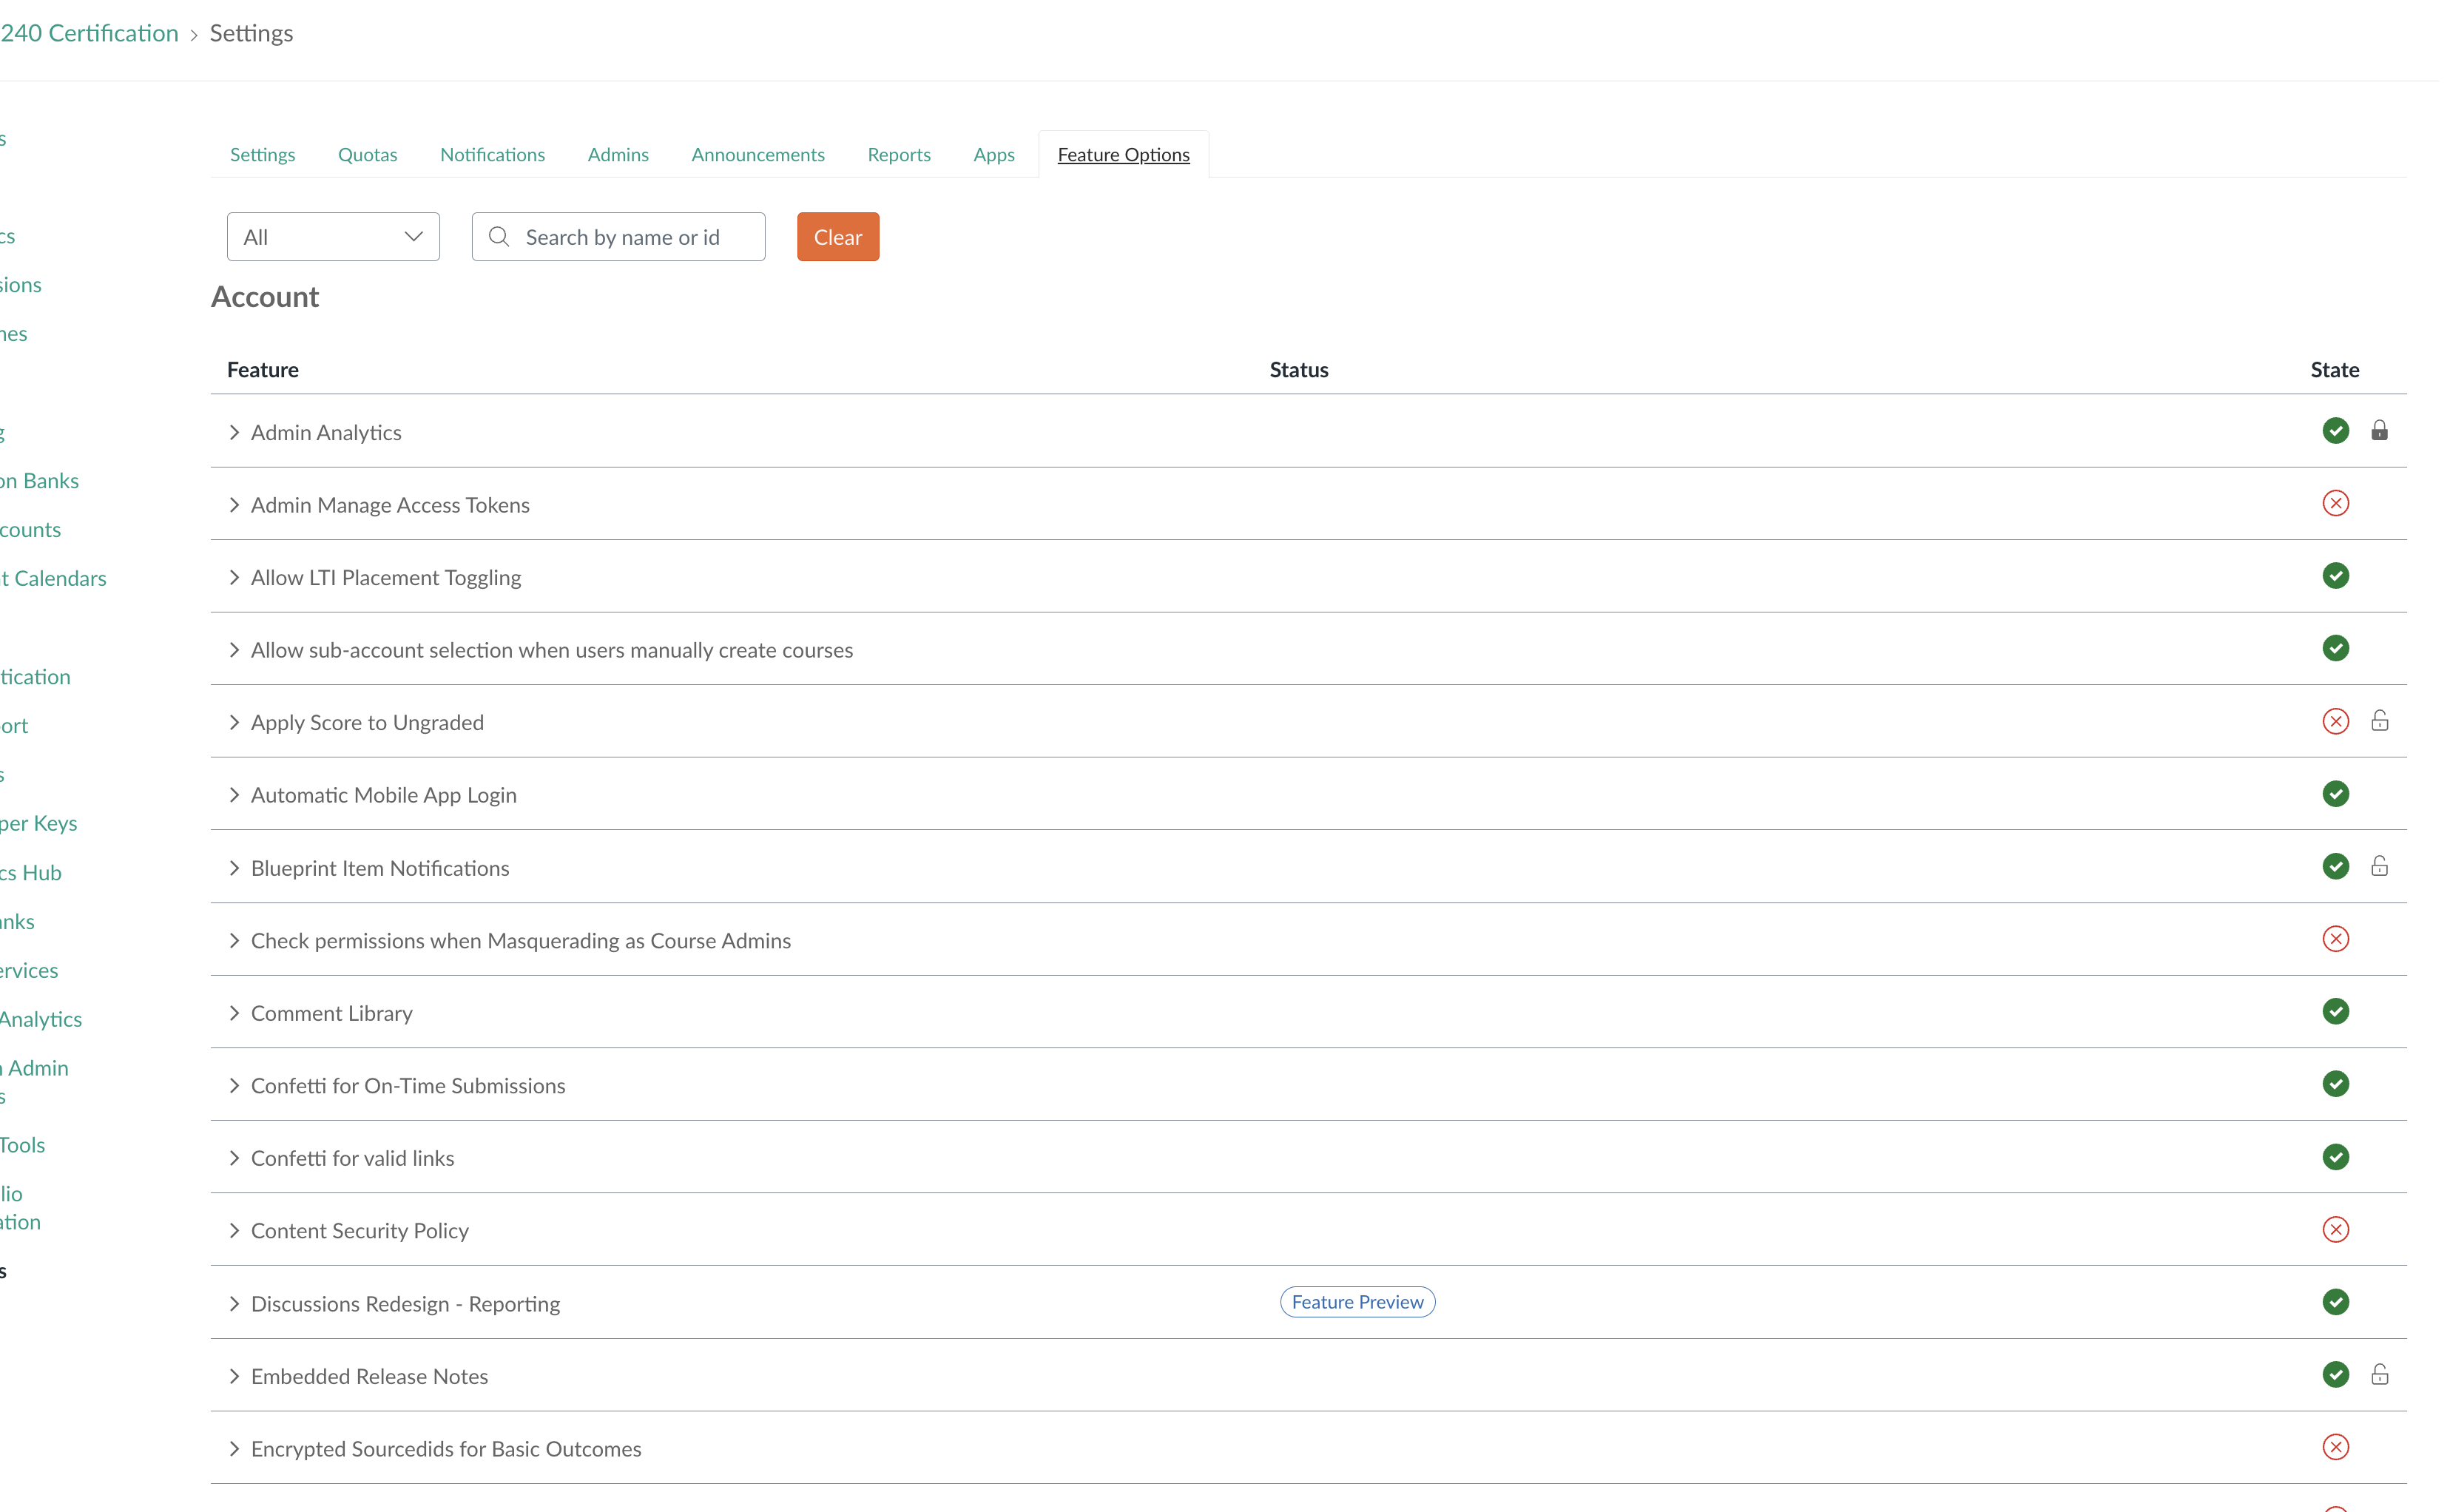The width and height of the screenshot is (2450, 1512).
Task: Click the green enabled checkmark for Comment Library
Action: [2336, 1011]
